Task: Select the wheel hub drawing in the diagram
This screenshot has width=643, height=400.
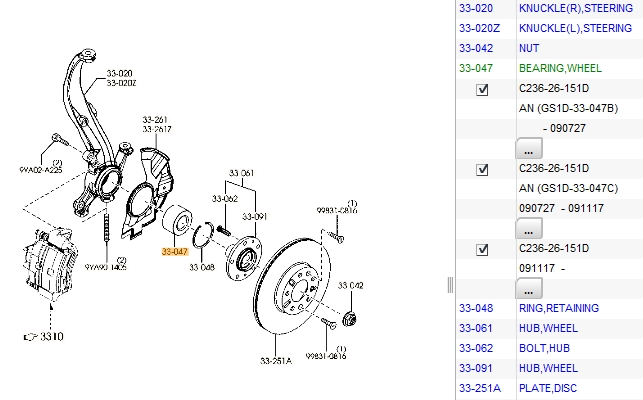Action: [235, 265]
